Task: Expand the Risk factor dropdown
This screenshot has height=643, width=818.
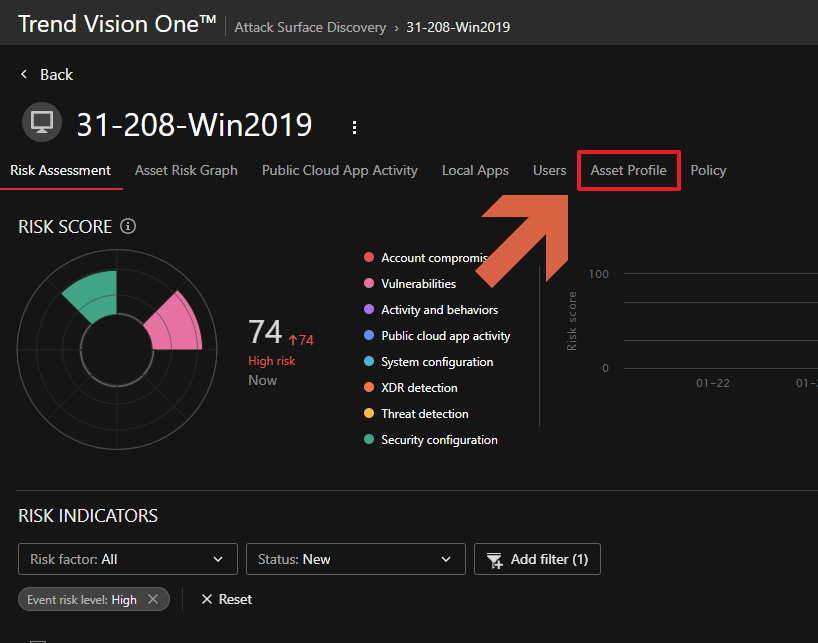Action: click(127, 559)
